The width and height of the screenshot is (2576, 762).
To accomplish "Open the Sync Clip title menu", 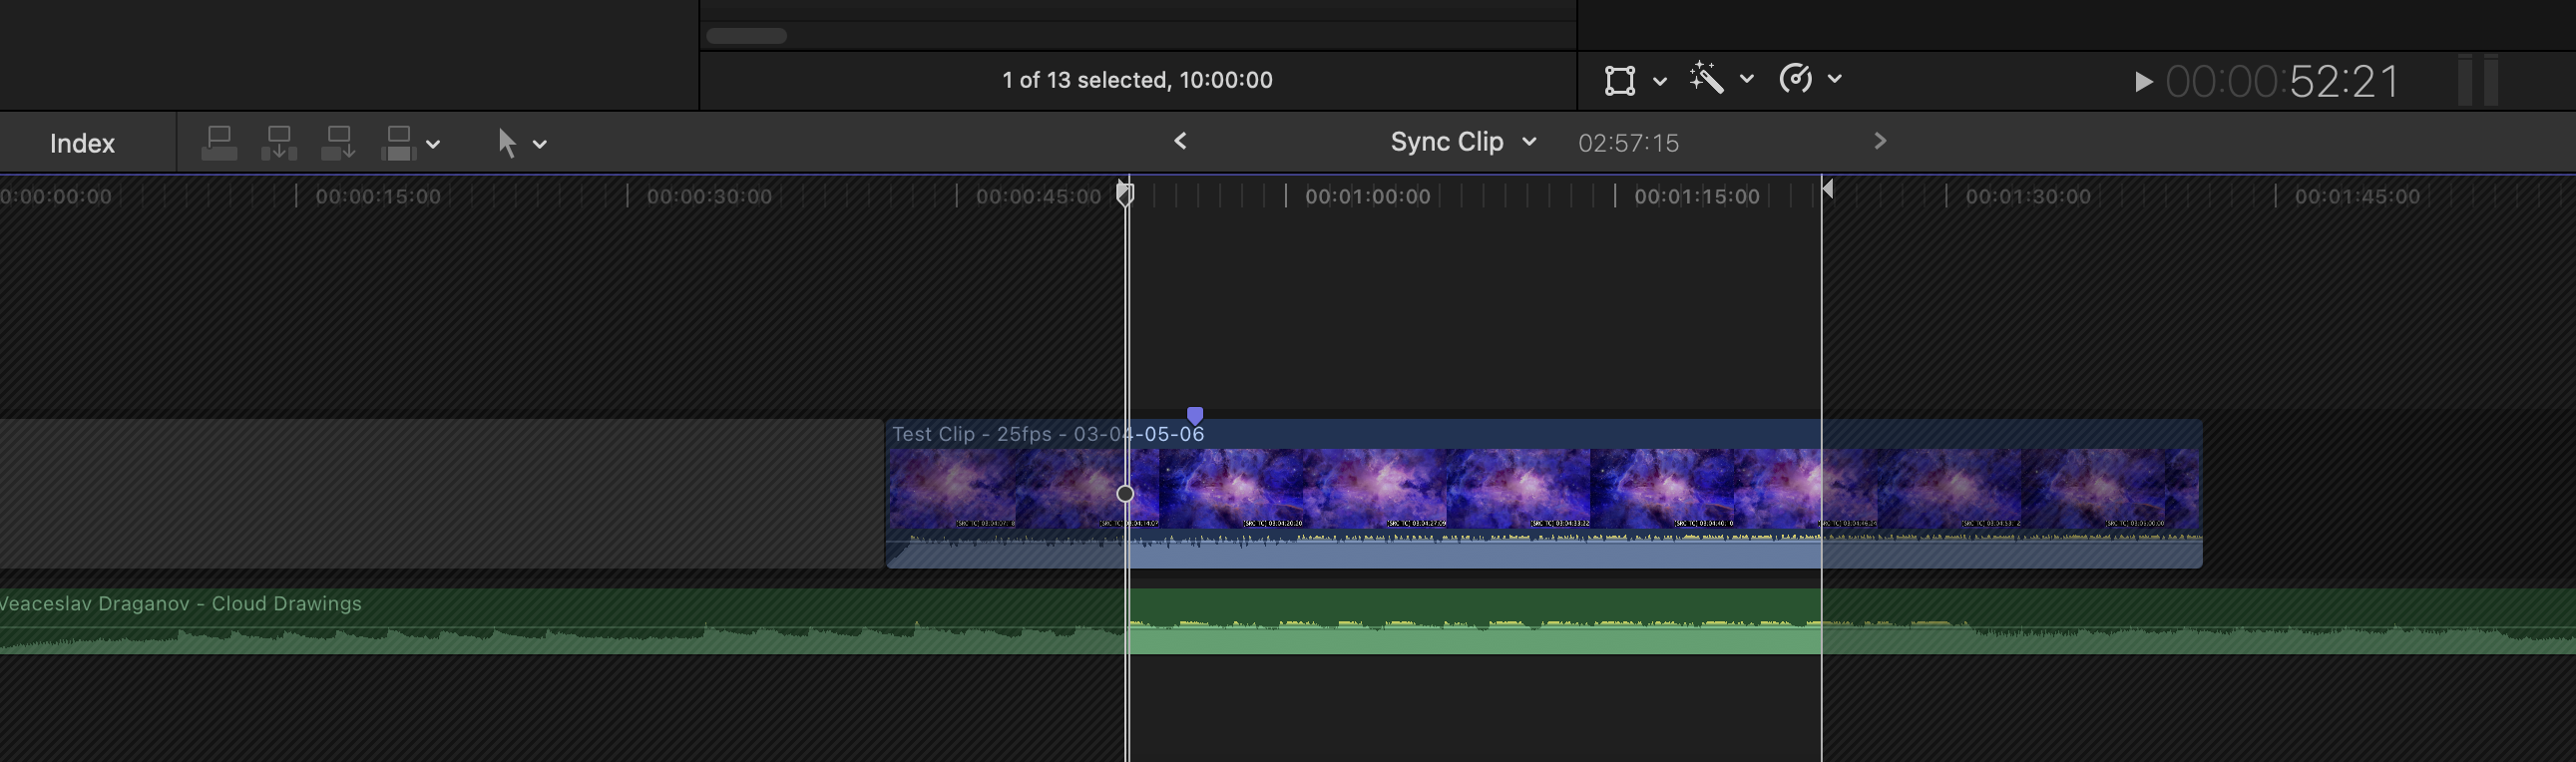I will click(x=1462, y=142).
